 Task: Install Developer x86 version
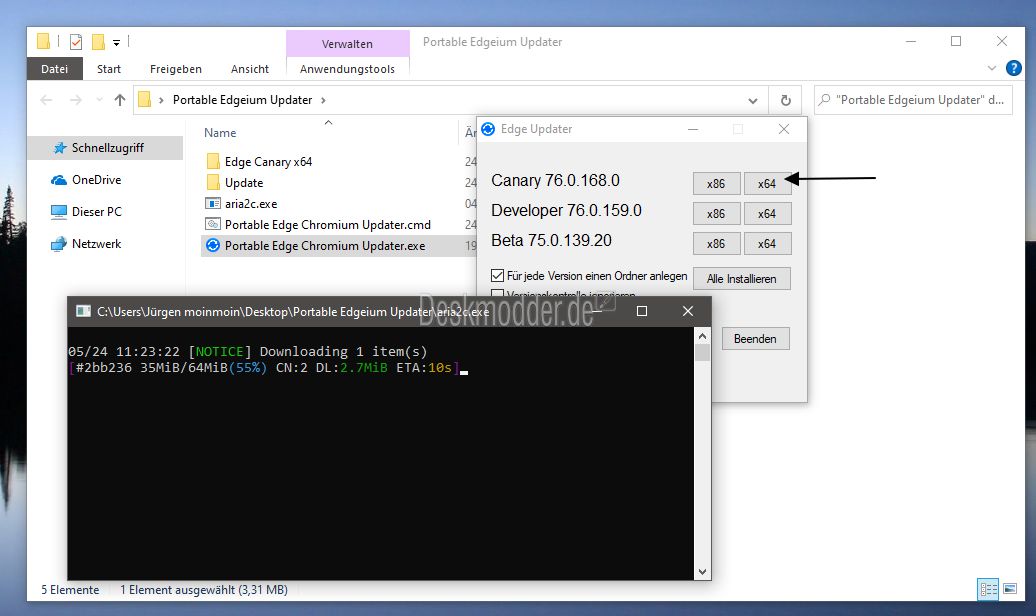(x=716, y=213)
